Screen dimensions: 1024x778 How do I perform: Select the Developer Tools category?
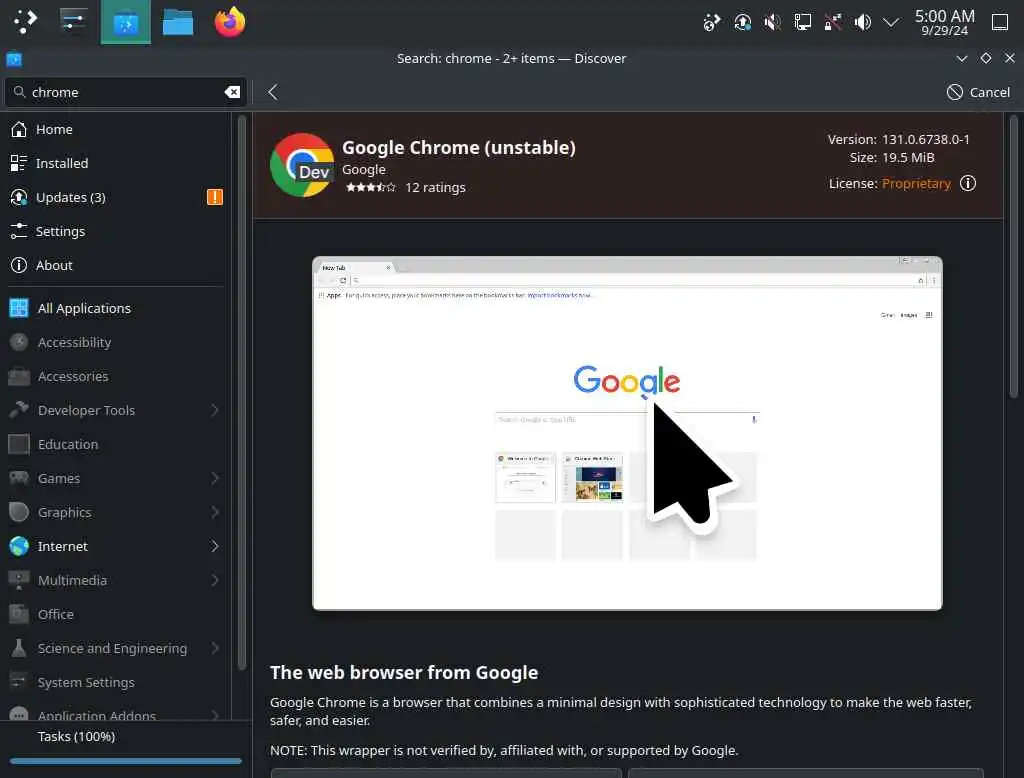116,410
